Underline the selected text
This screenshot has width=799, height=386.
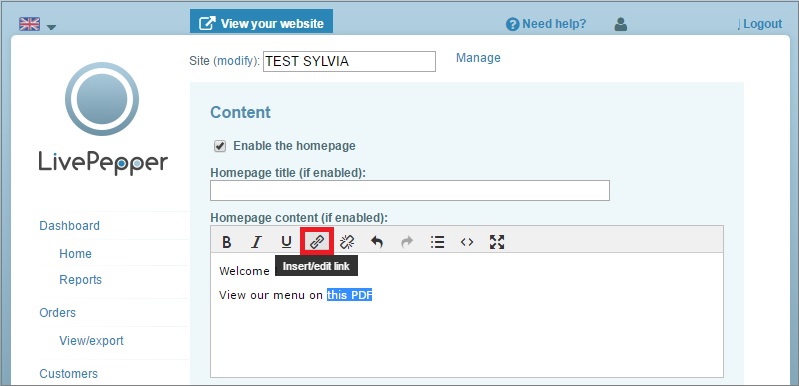point(286,242)
